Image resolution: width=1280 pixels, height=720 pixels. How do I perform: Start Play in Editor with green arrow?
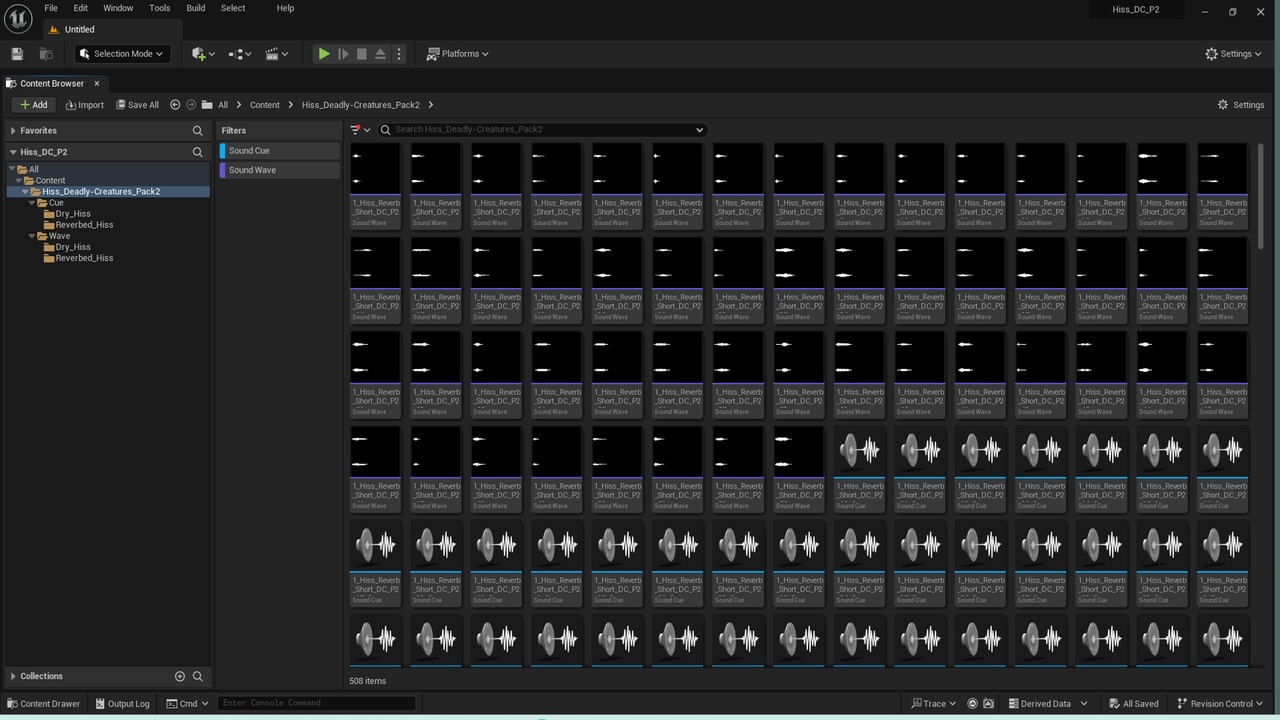pyautogui.click(x=324, y=54)
